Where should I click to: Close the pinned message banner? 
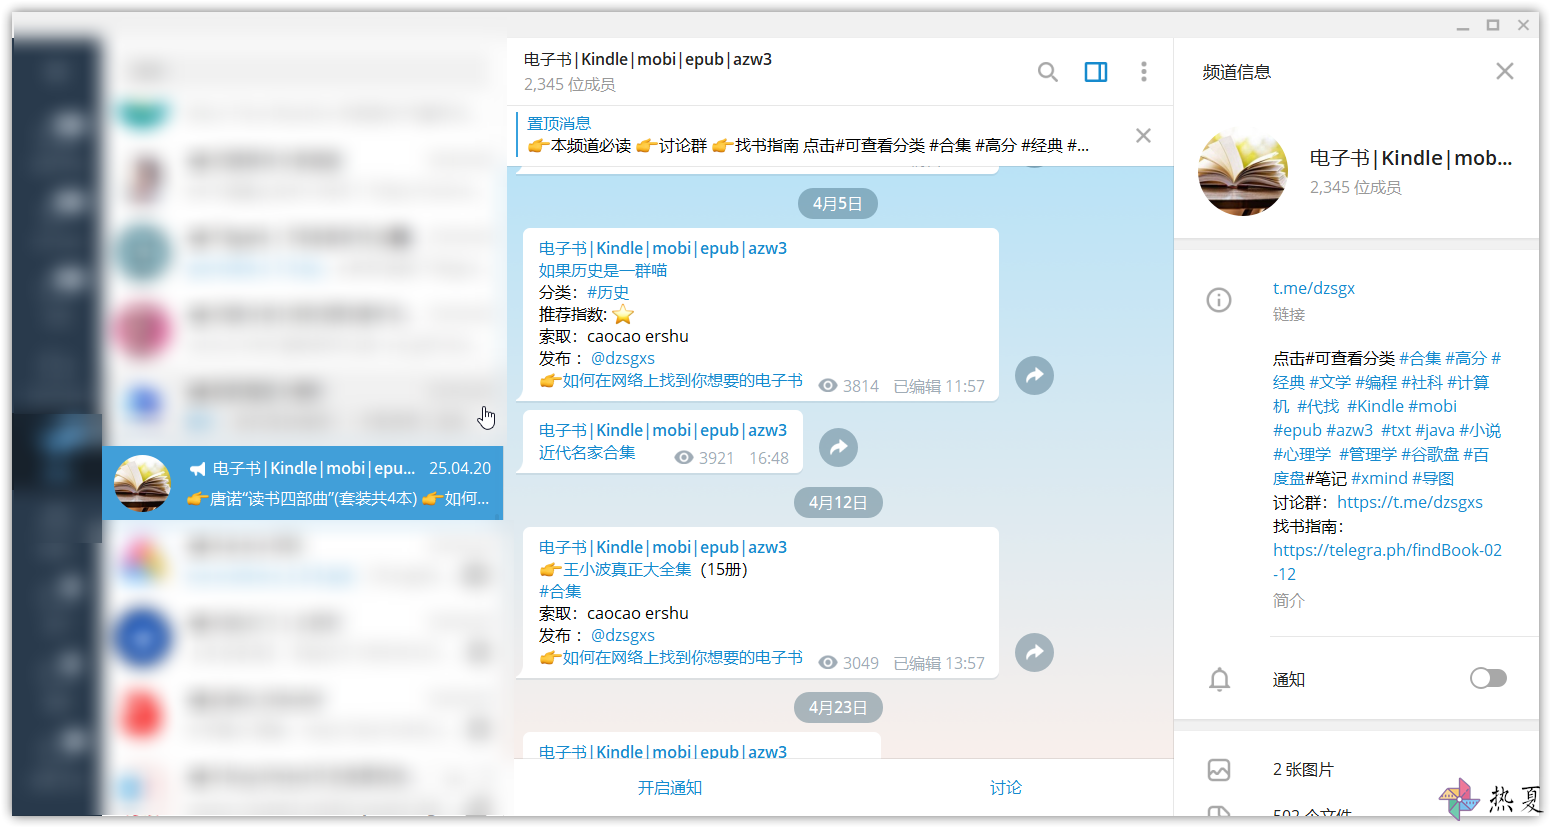click(x=1143, y=135)
